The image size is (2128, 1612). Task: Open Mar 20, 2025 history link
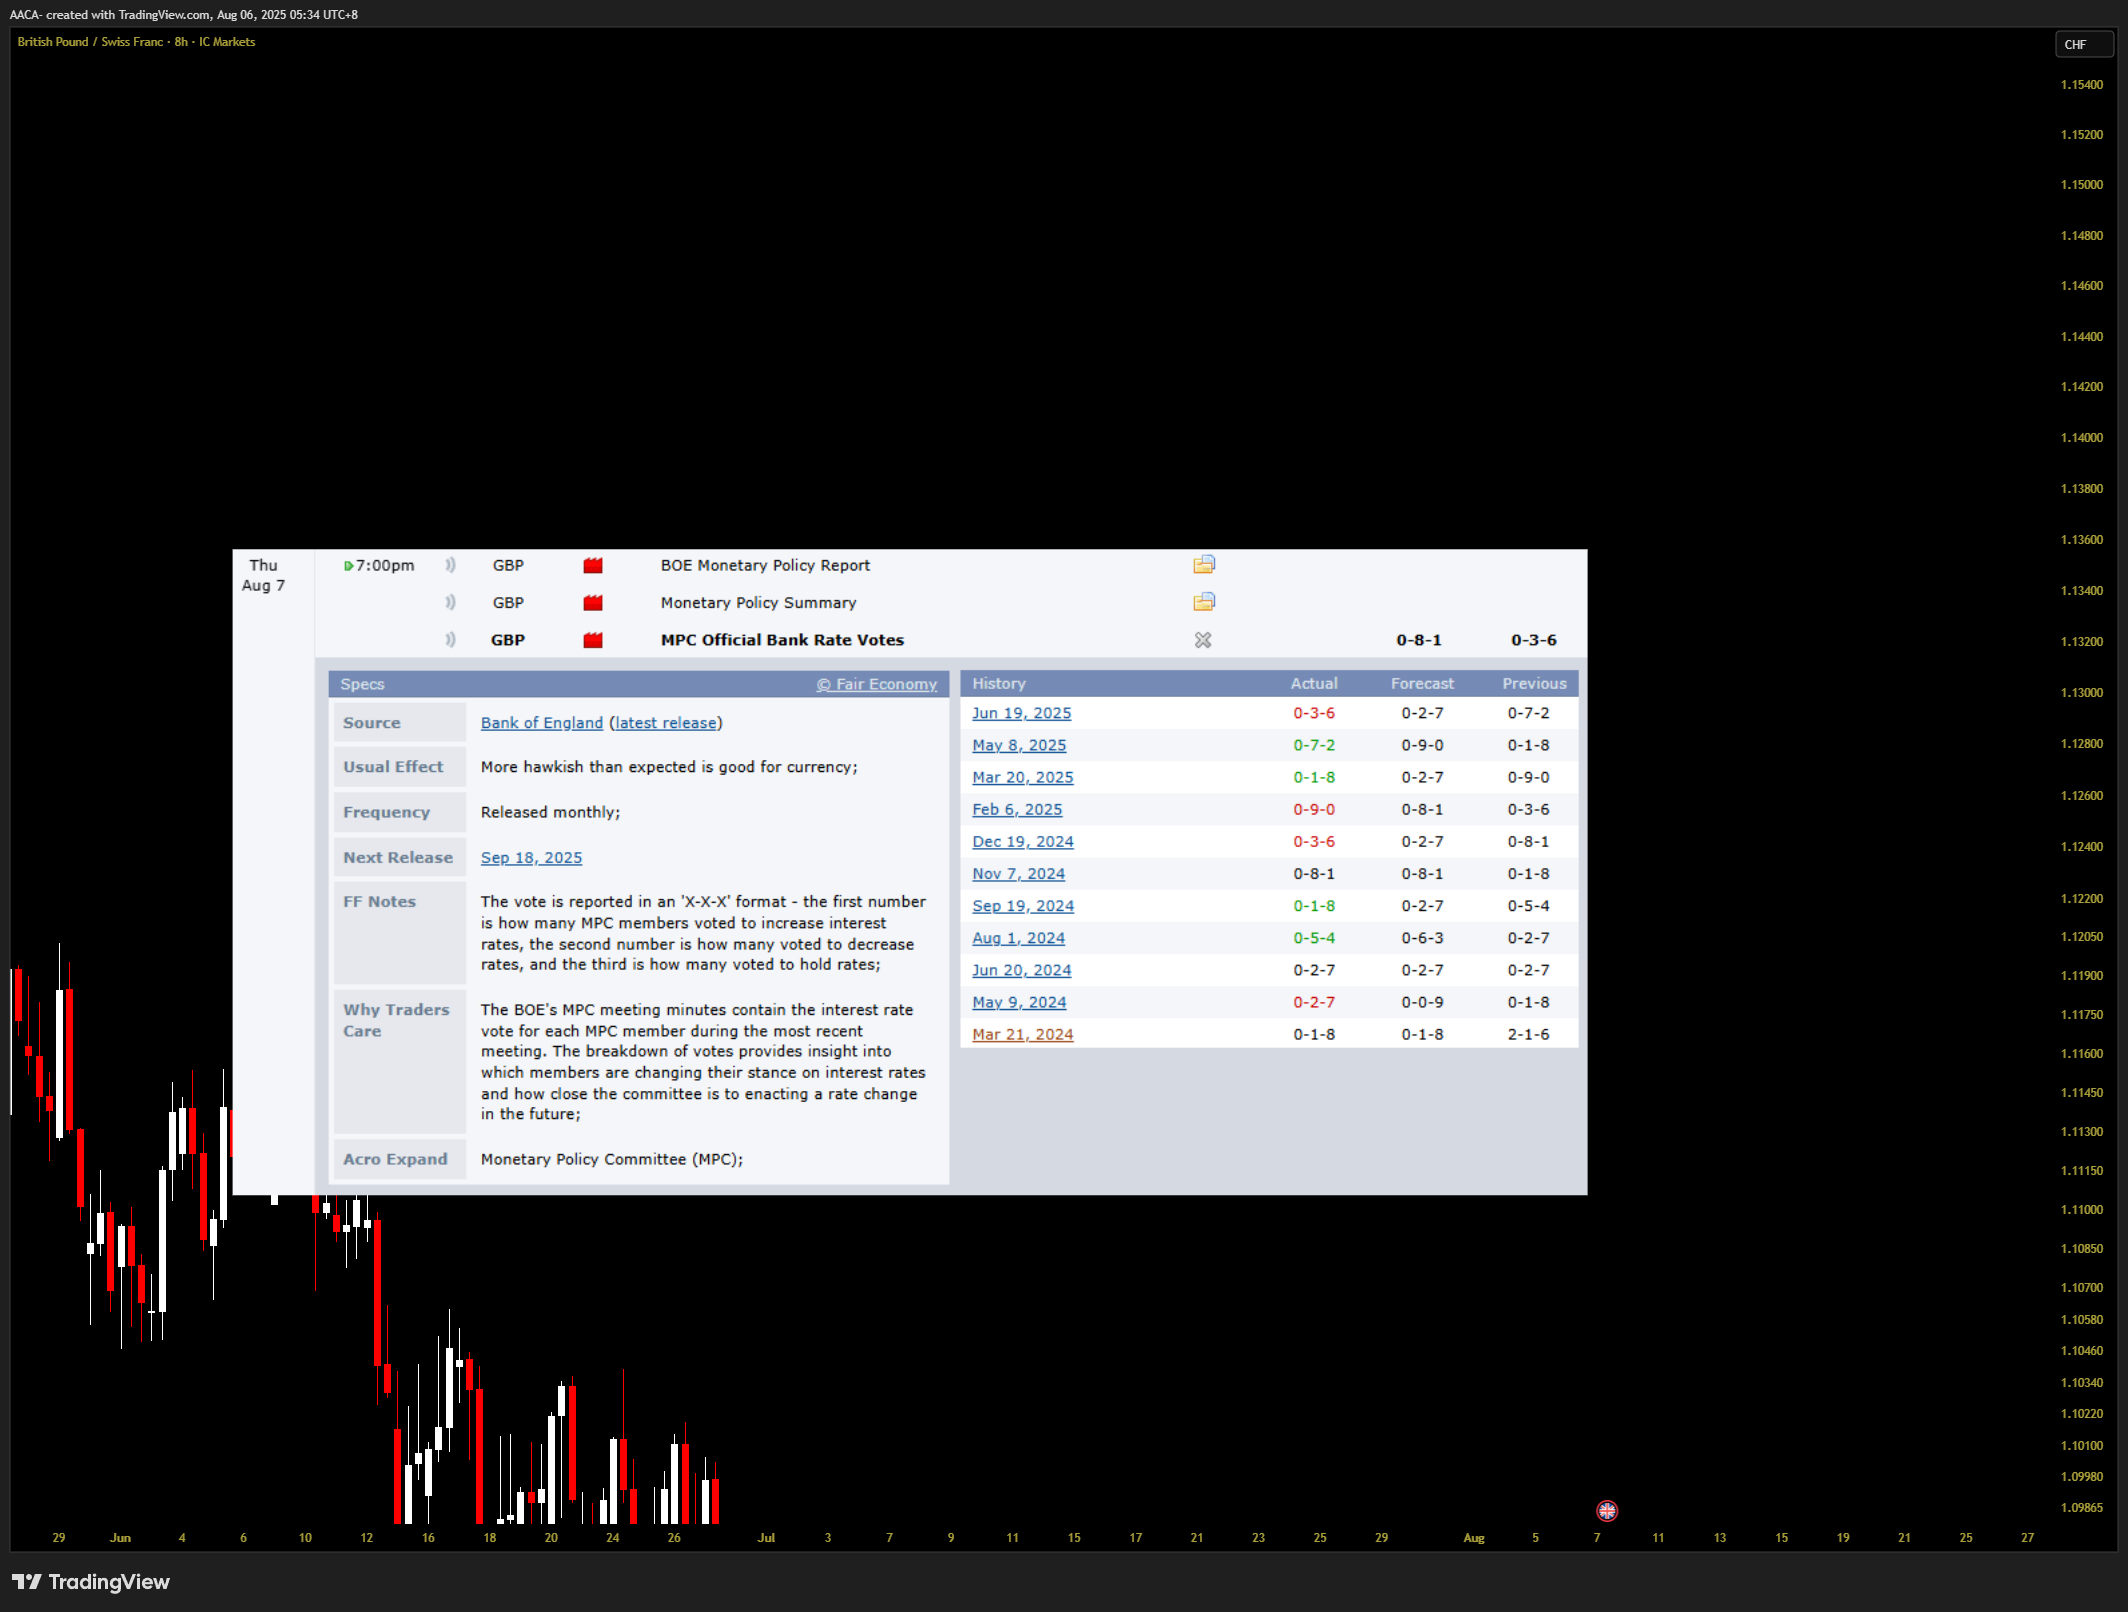click(1022, 777)
